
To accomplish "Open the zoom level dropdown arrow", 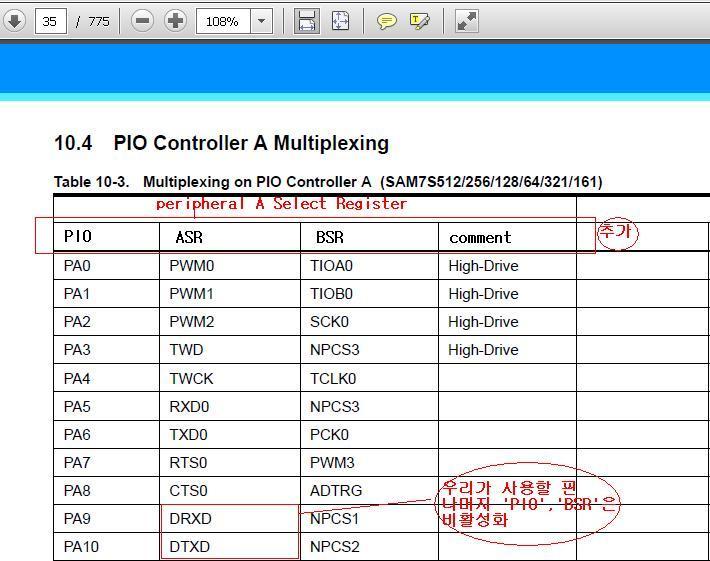I will [x=261, y=21].
